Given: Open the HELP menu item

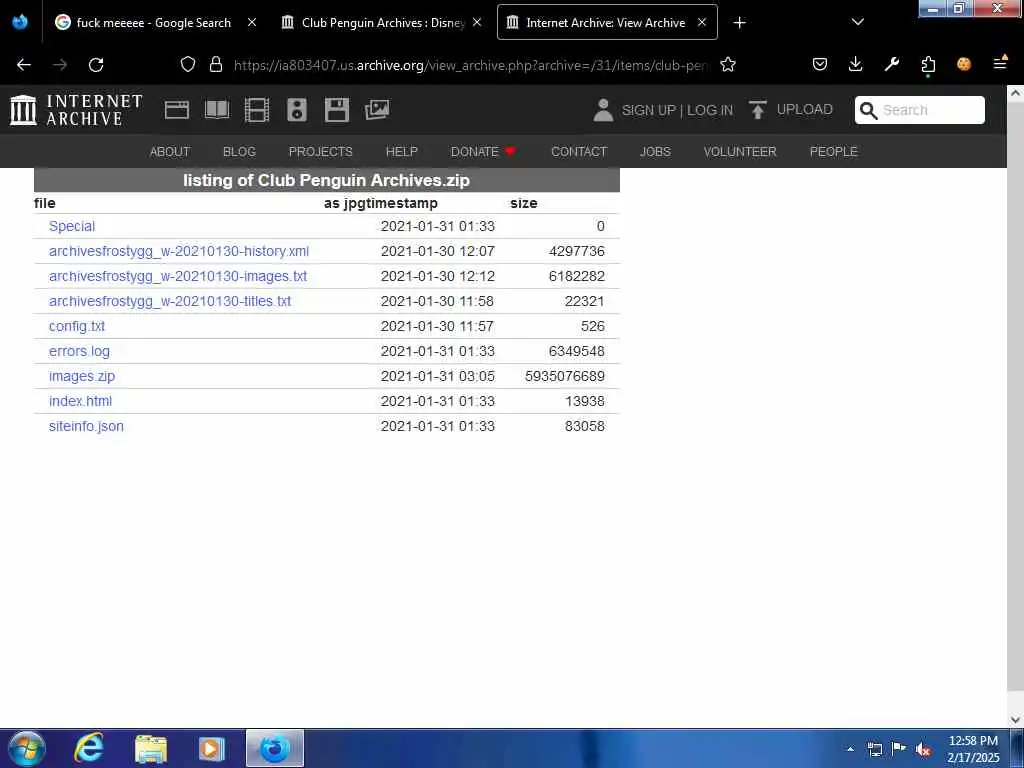Looking at the screenshot, I should (x=402, y=152).
